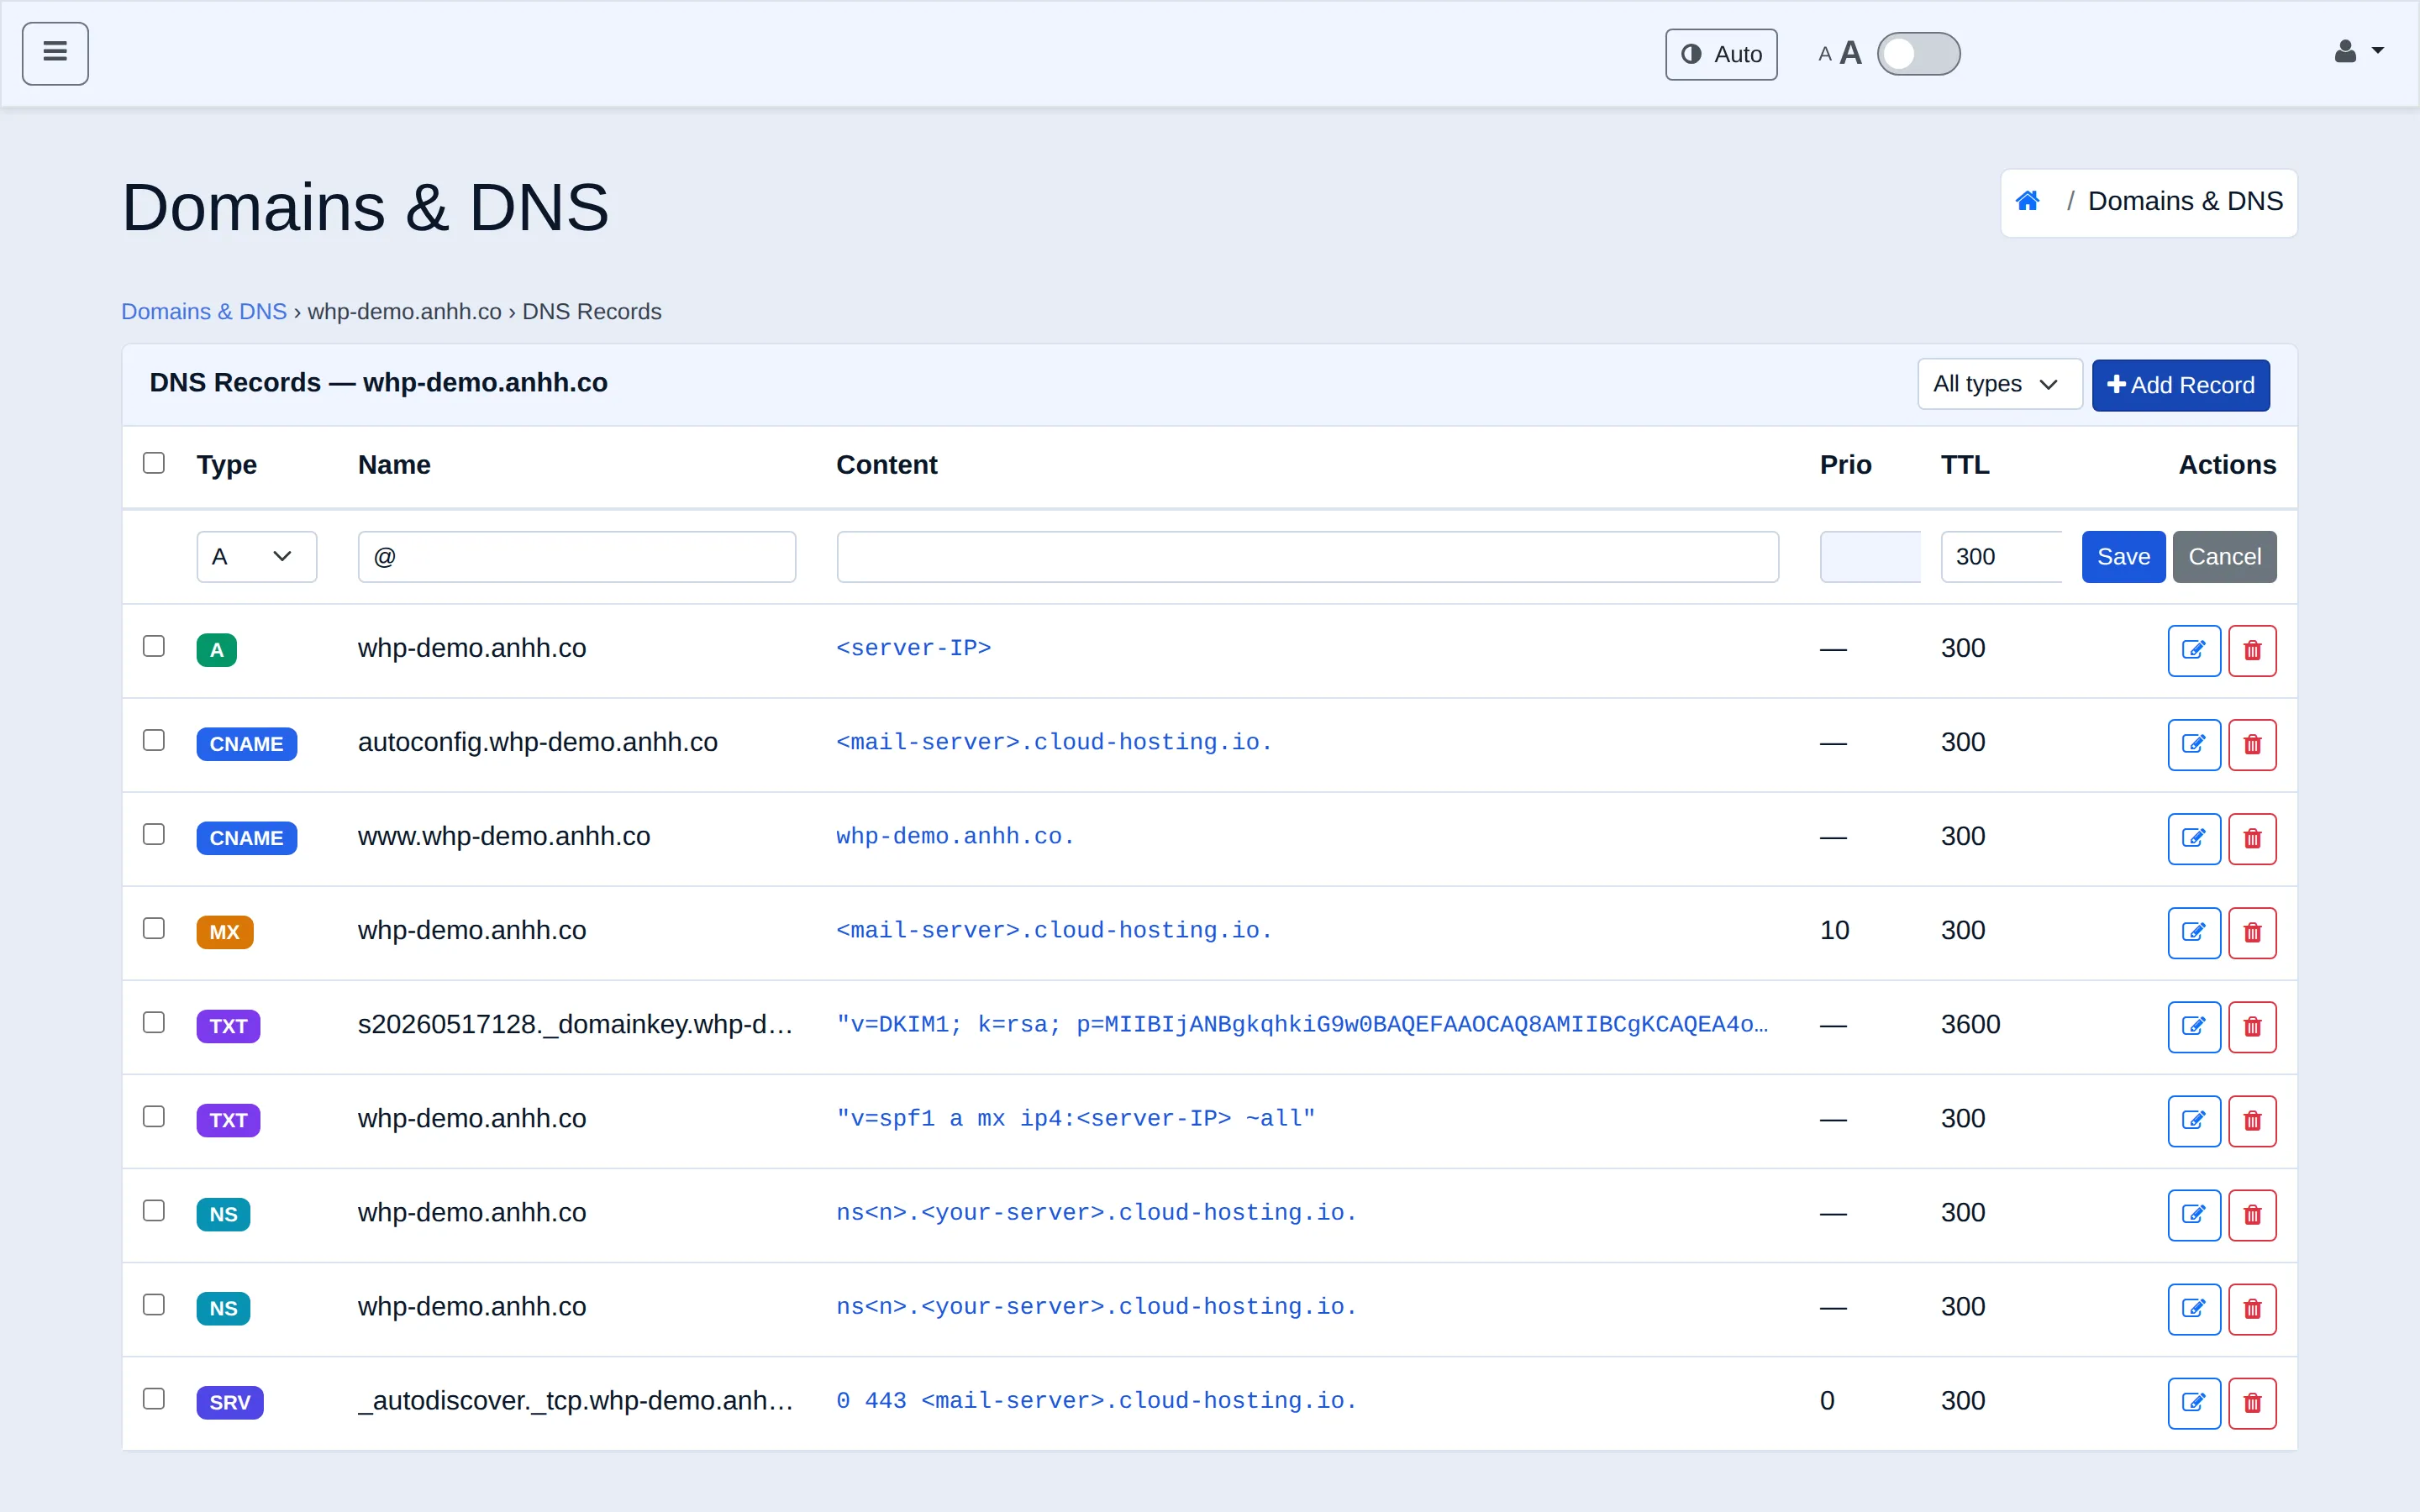Delete the www CNAME record
Image resolution: width=2420 pixels, height=1512 pixels.
(x=2252, y=838)
